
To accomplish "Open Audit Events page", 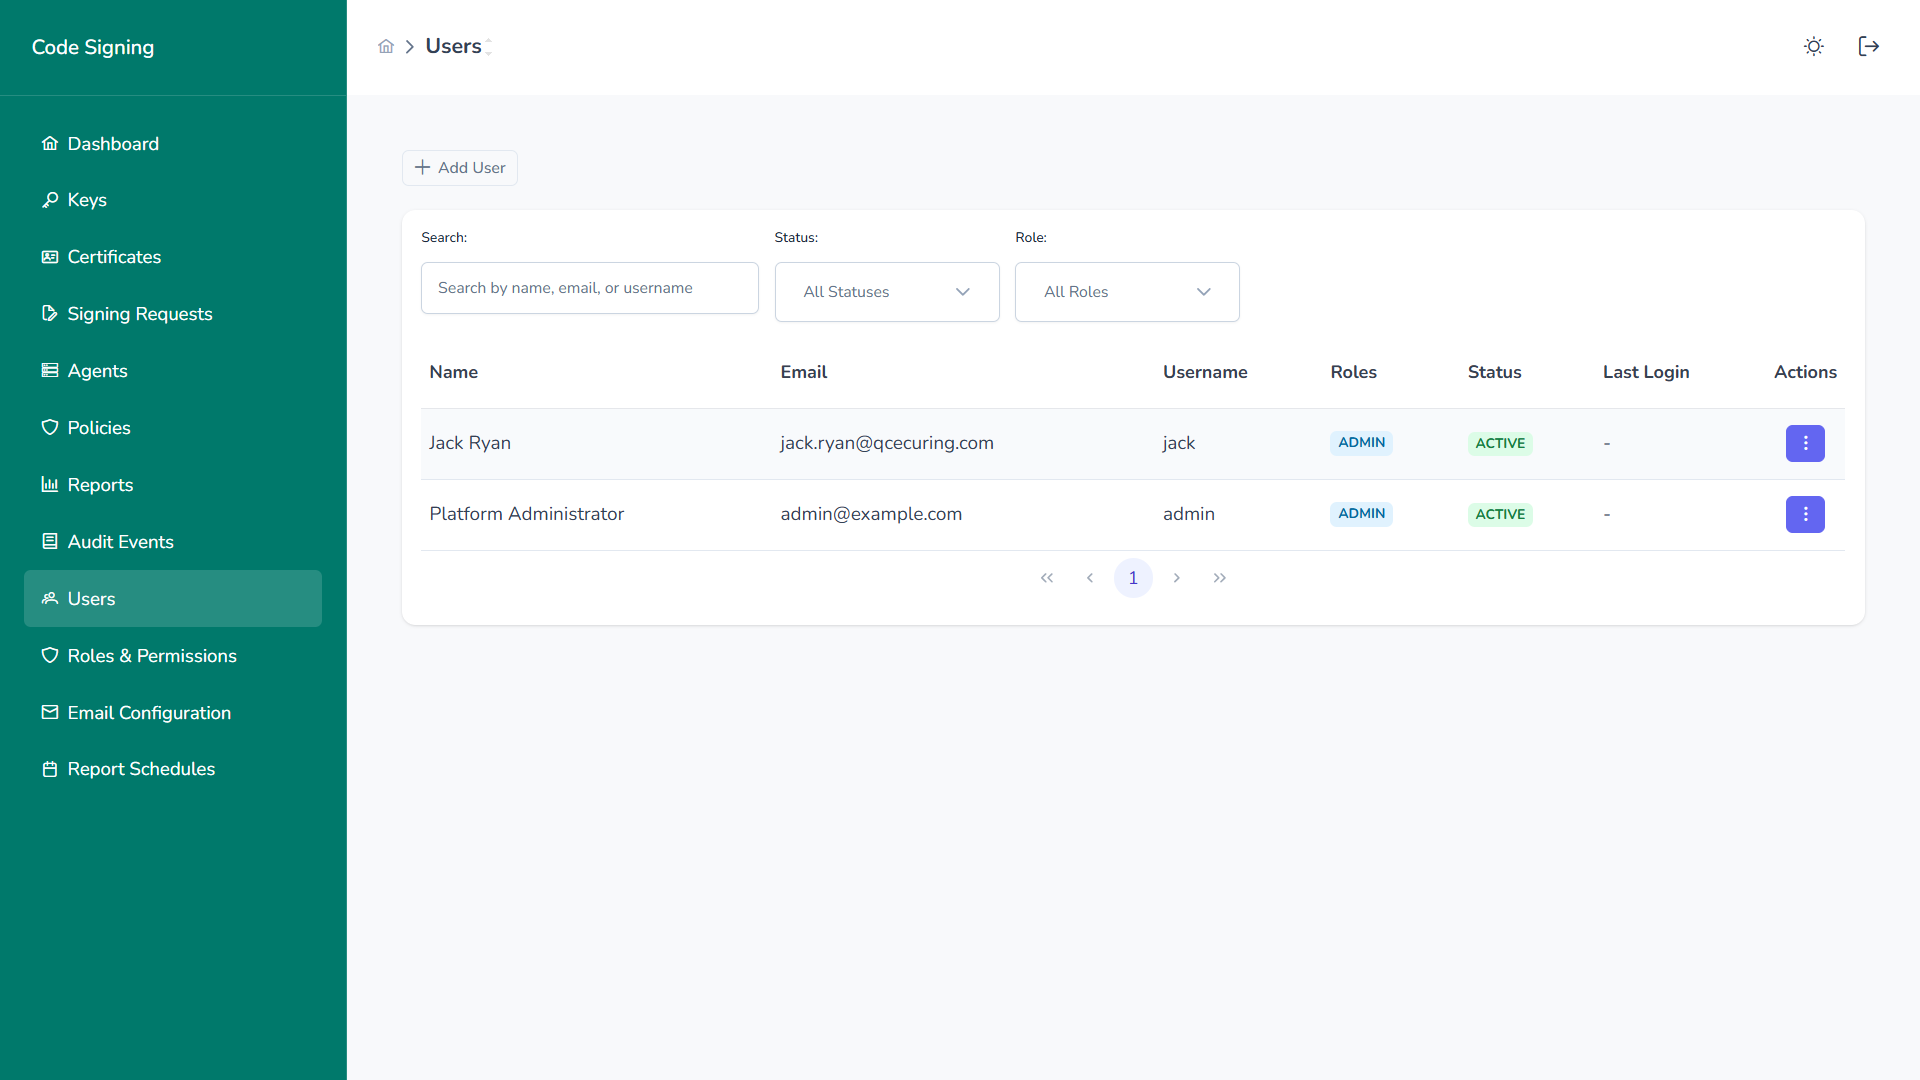I will tap(120, 542).
